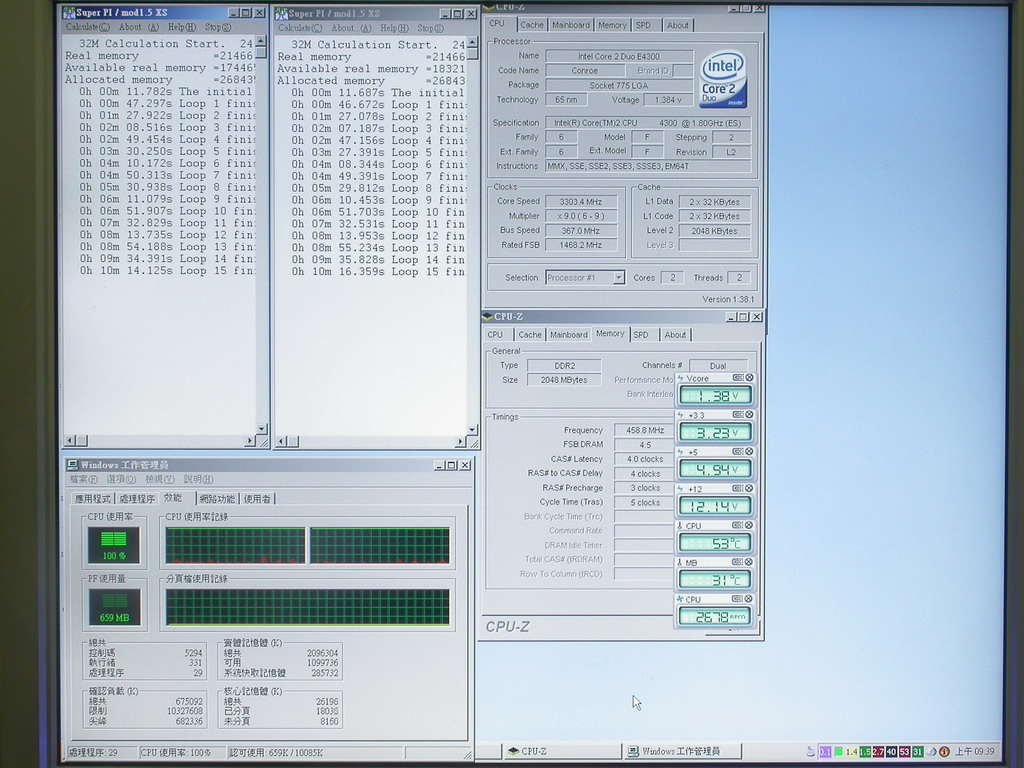Open settings icon on the MB temperature gadget
The image size is (1024, 768).
(738, 562)
